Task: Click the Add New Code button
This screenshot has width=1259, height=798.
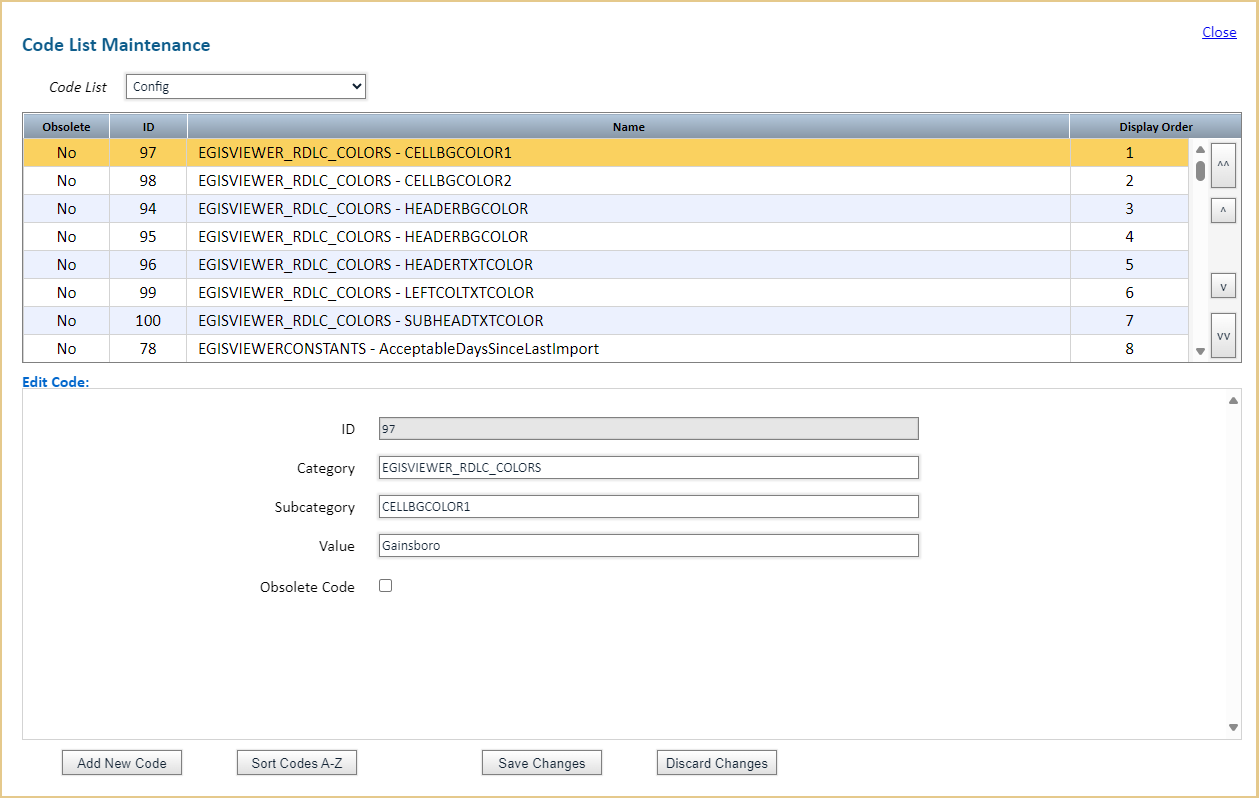Action: [121, 762]
